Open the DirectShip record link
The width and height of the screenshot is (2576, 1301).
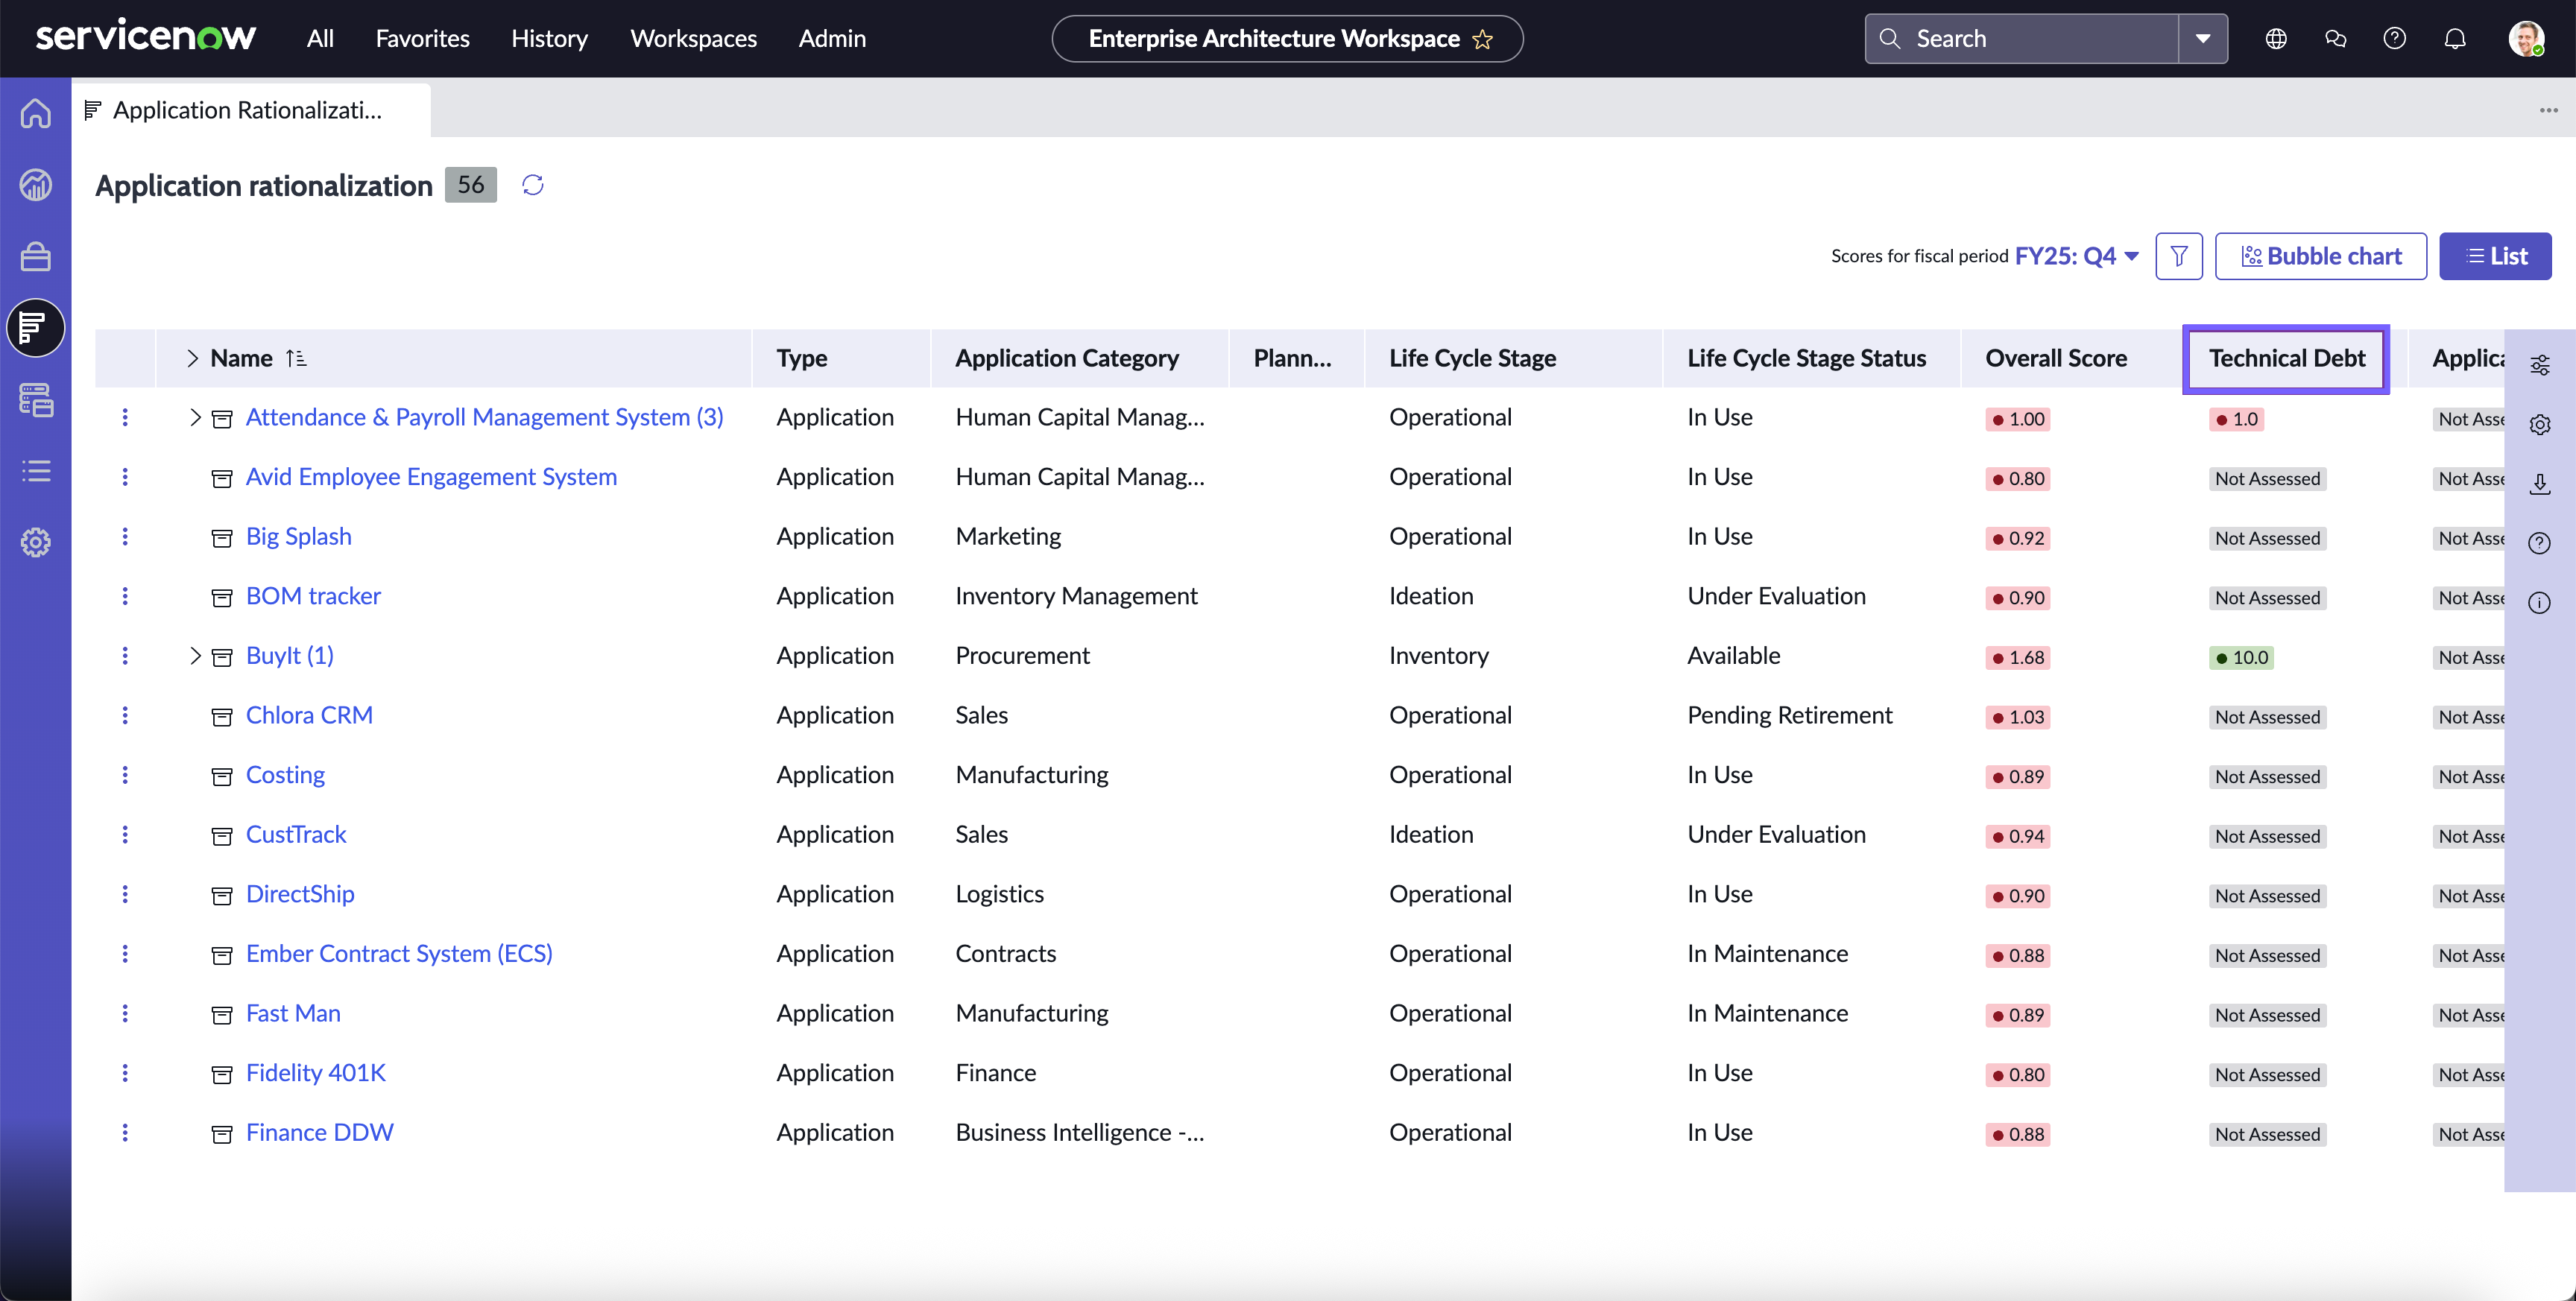(x=300, y=894)
